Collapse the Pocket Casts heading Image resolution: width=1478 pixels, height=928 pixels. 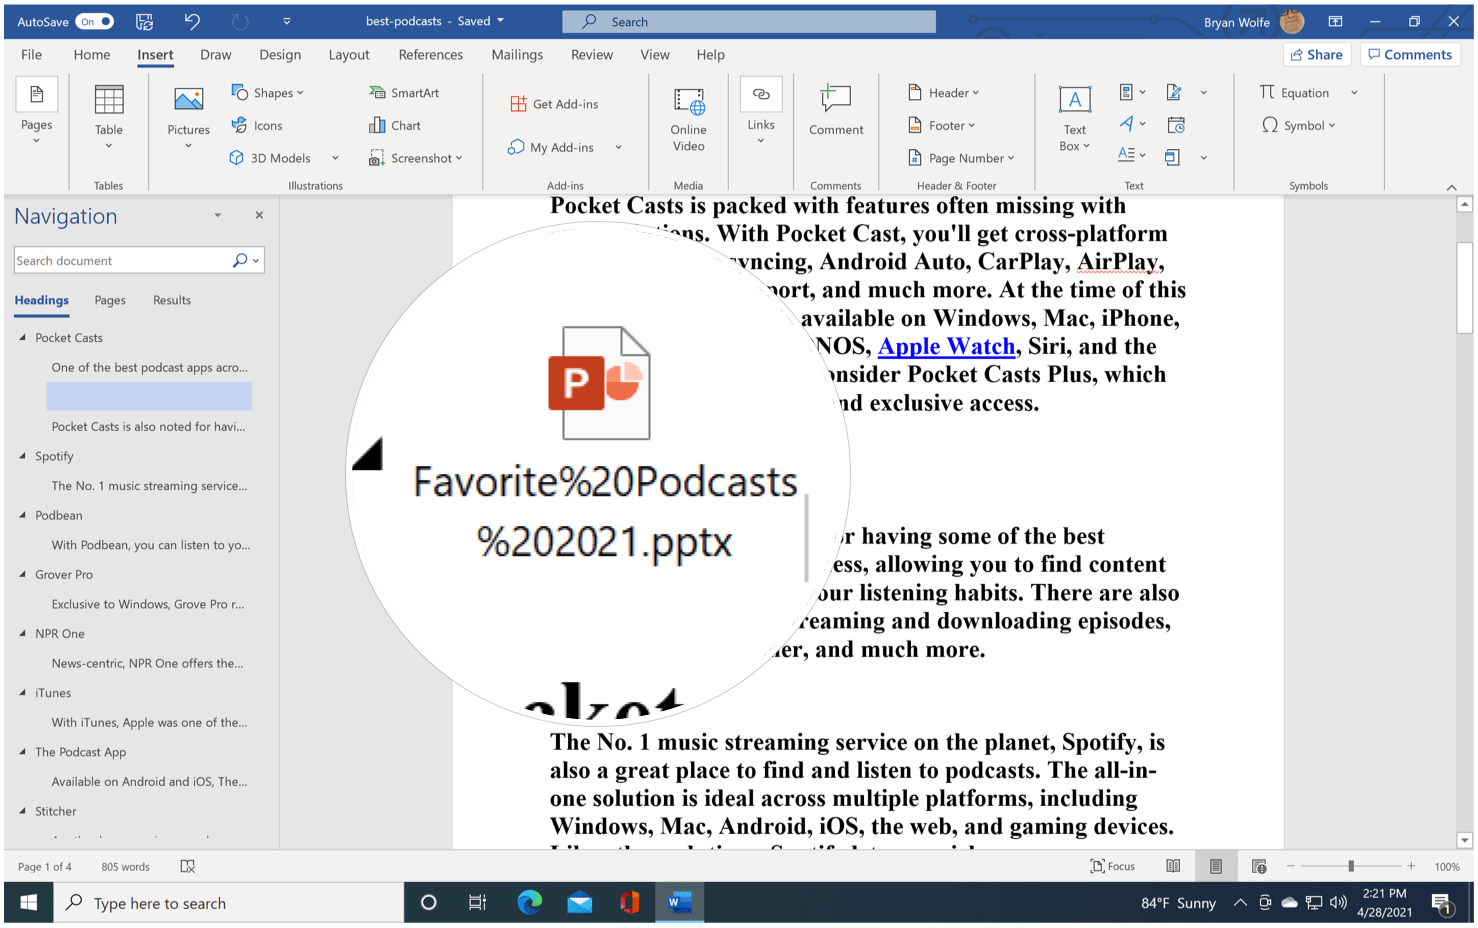[22, 337]
